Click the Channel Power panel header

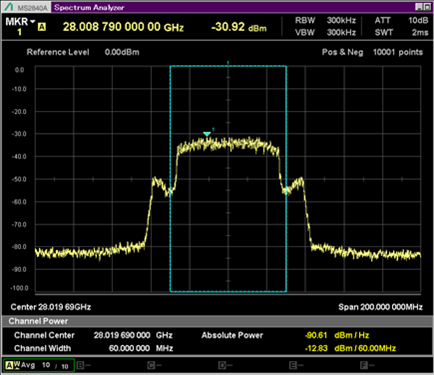coord(217,321)
